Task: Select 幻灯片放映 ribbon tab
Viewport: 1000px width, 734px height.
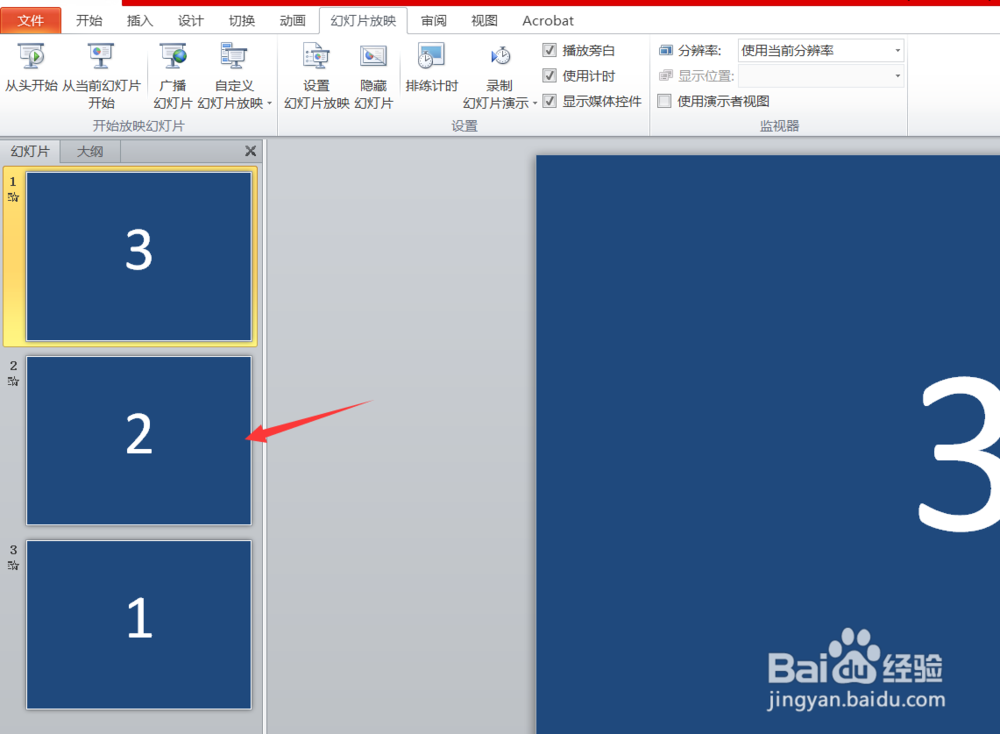Action: tap(363, 20)
